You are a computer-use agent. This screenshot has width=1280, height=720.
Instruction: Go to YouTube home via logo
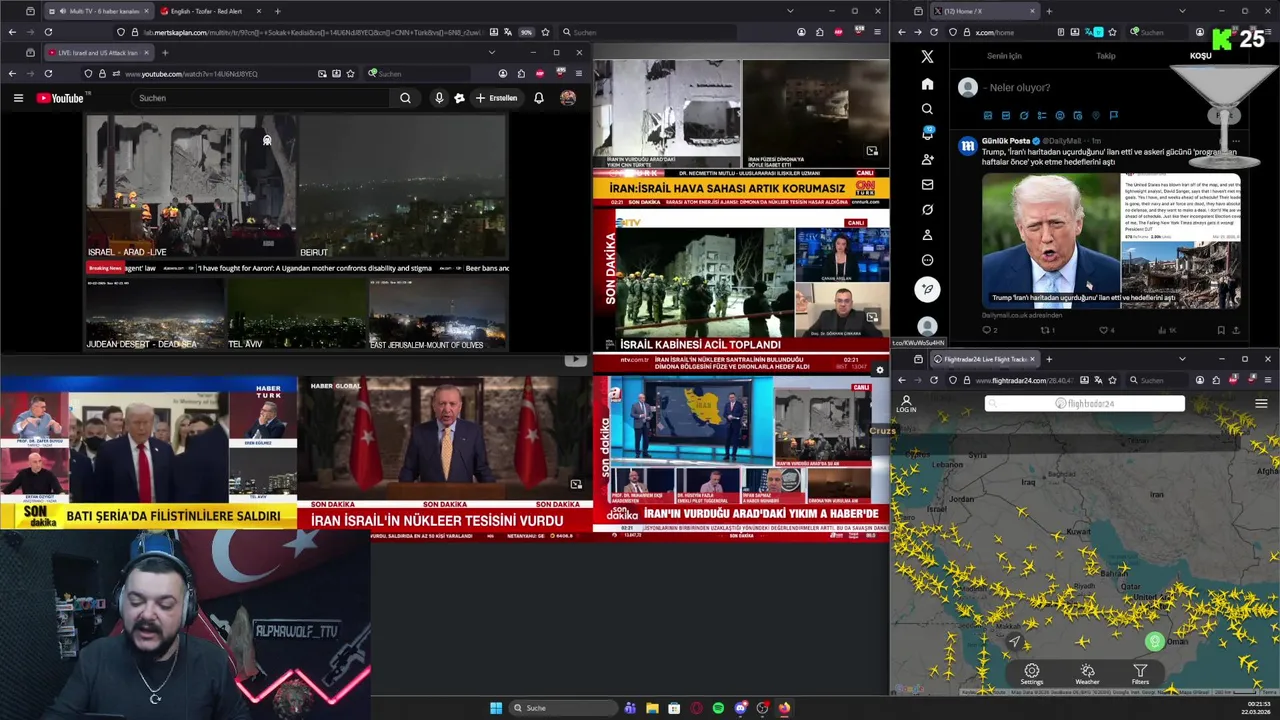(61, 98)
